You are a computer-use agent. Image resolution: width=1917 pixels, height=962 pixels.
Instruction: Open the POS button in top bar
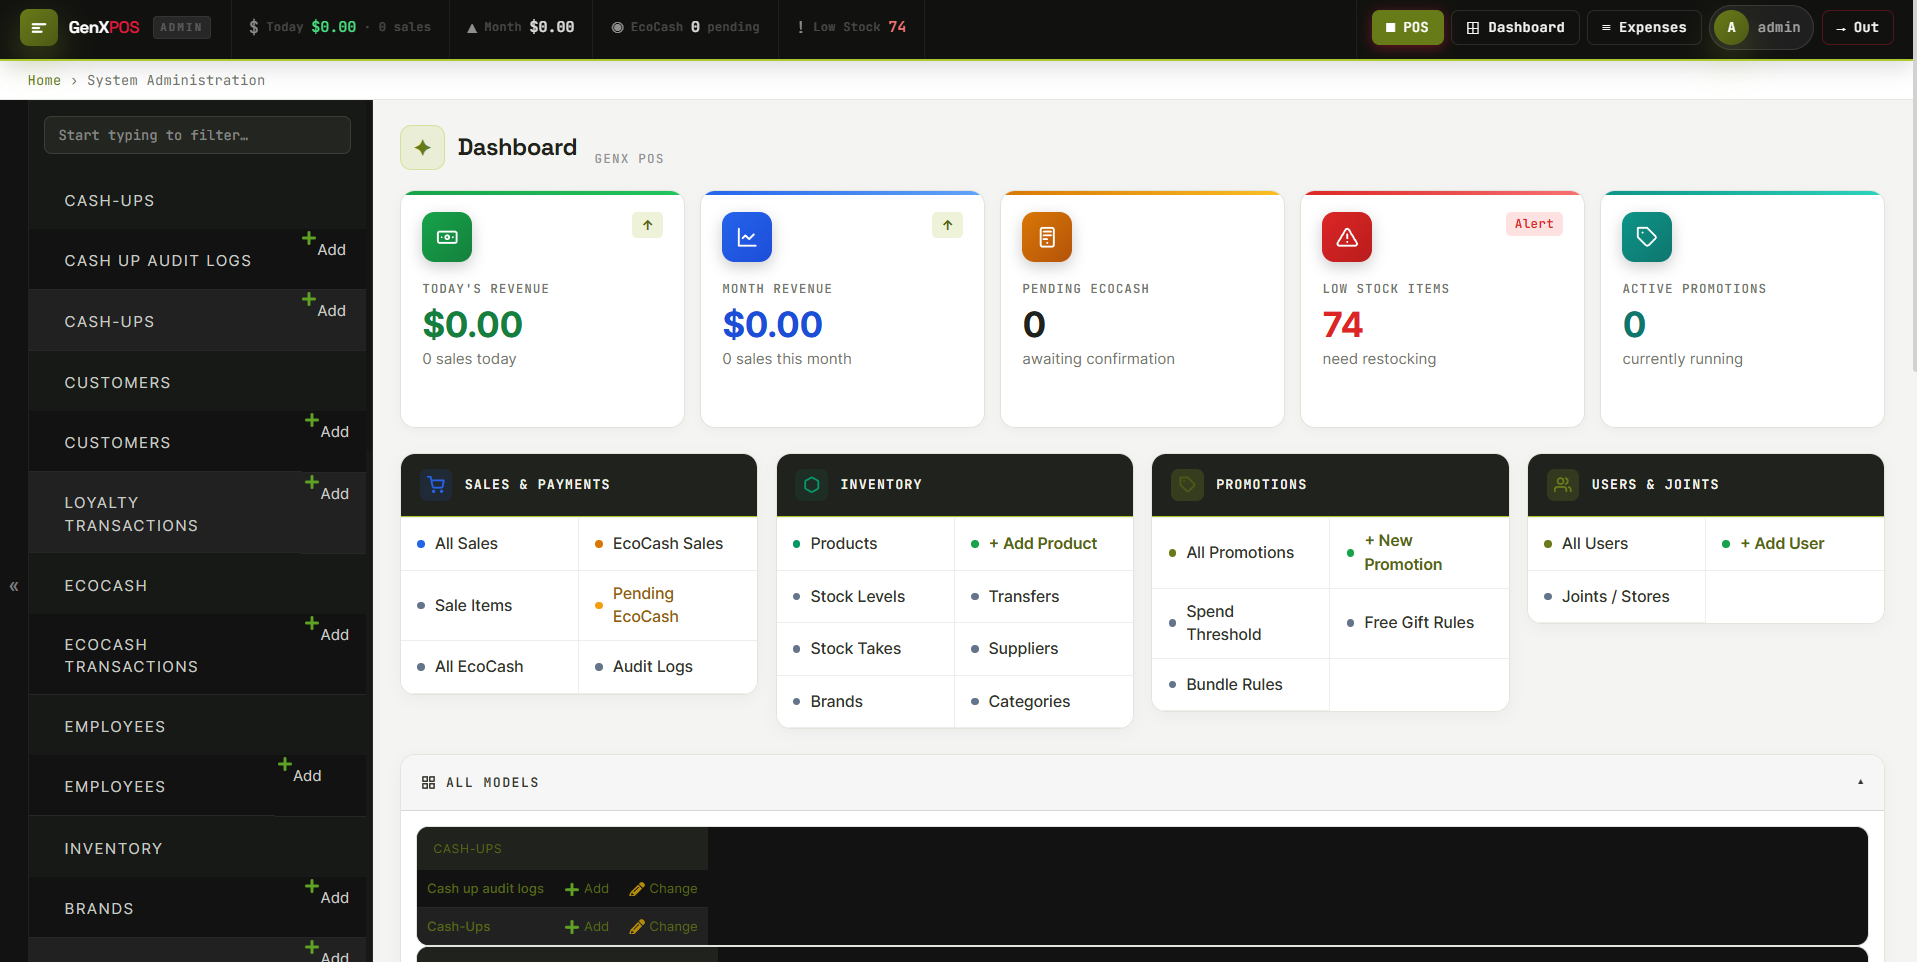[x=1407, y=28]
